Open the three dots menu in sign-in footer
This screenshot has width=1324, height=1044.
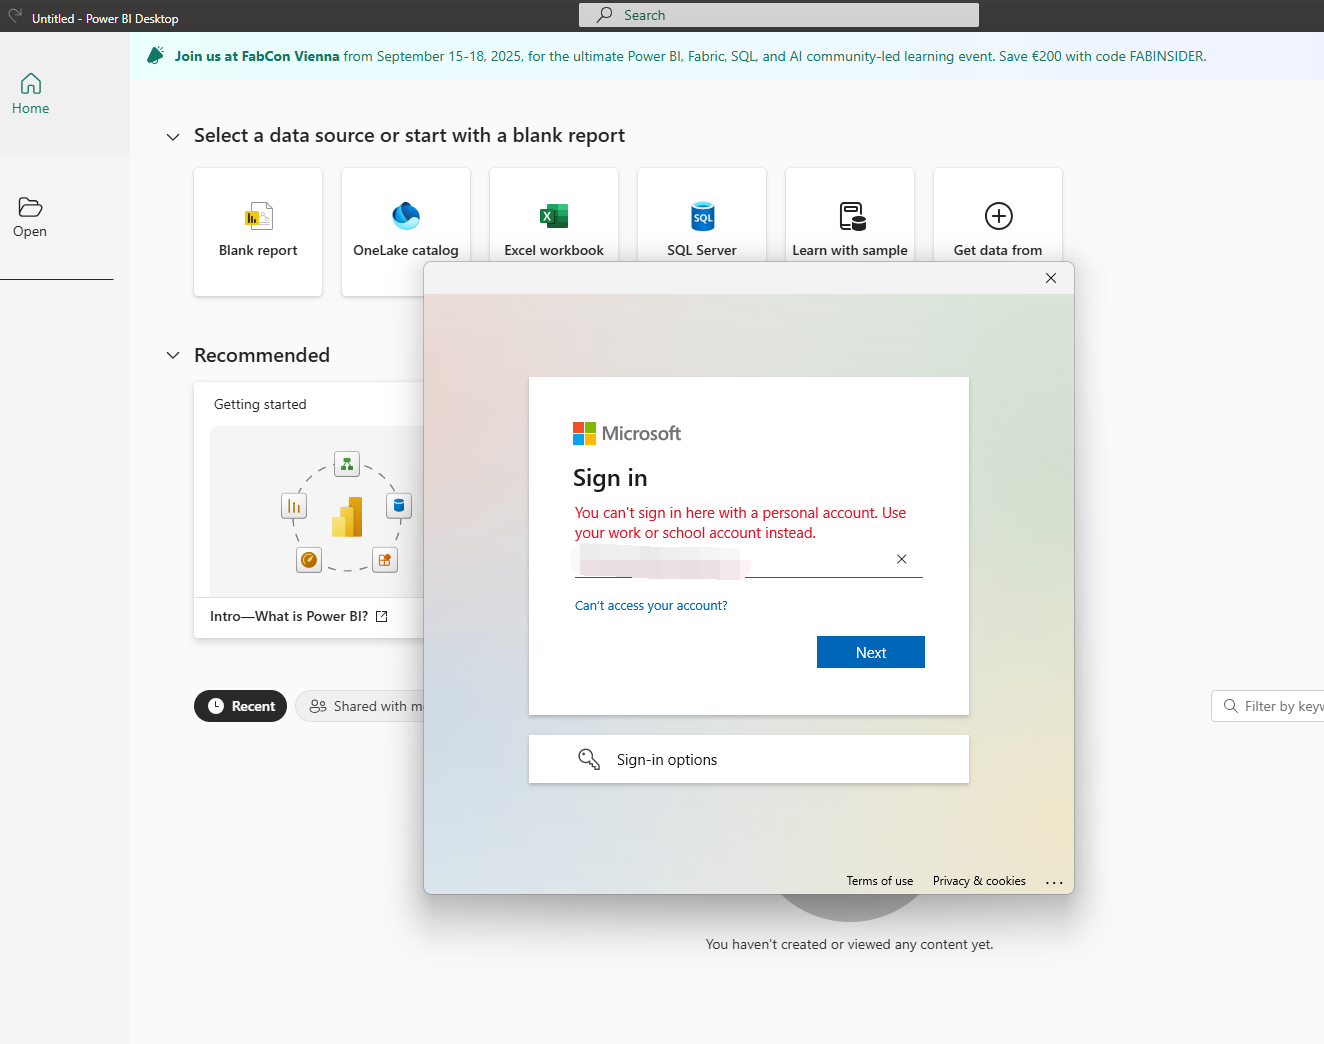(x=1054, y=882)
